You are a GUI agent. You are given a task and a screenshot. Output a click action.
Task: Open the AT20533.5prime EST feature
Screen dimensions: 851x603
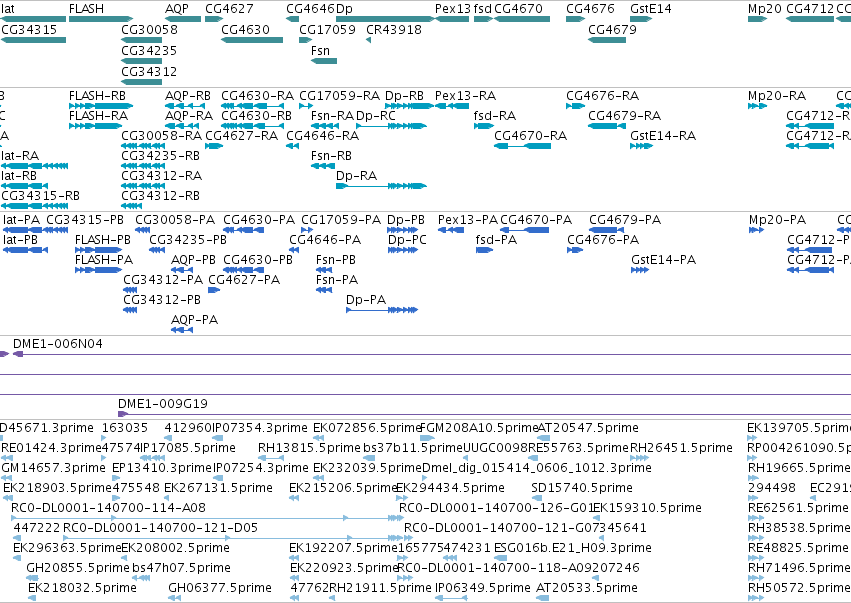[x=543, y=598]
